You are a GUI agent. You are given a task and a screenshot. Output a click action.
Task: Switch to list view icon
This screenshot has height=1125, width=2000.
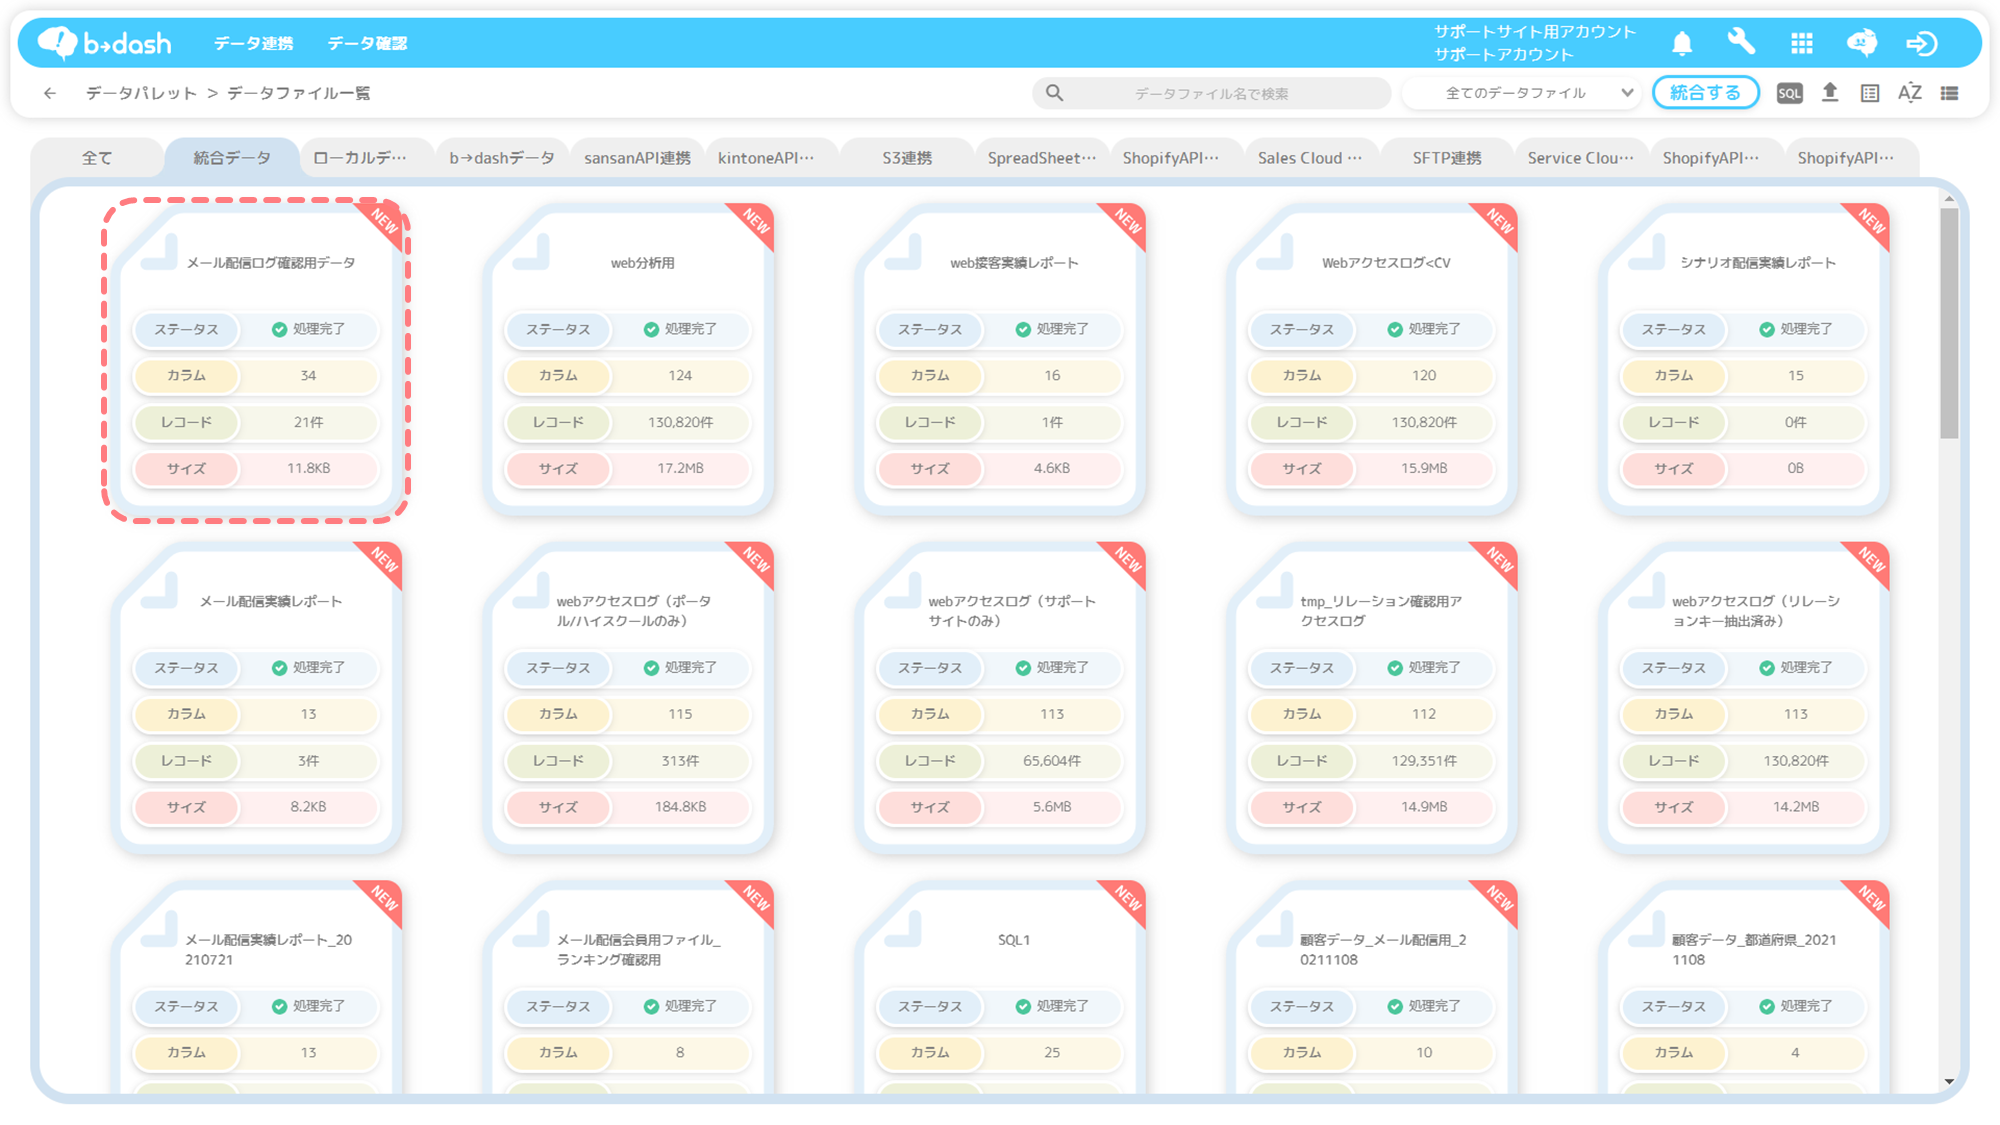click(1950, 93)
